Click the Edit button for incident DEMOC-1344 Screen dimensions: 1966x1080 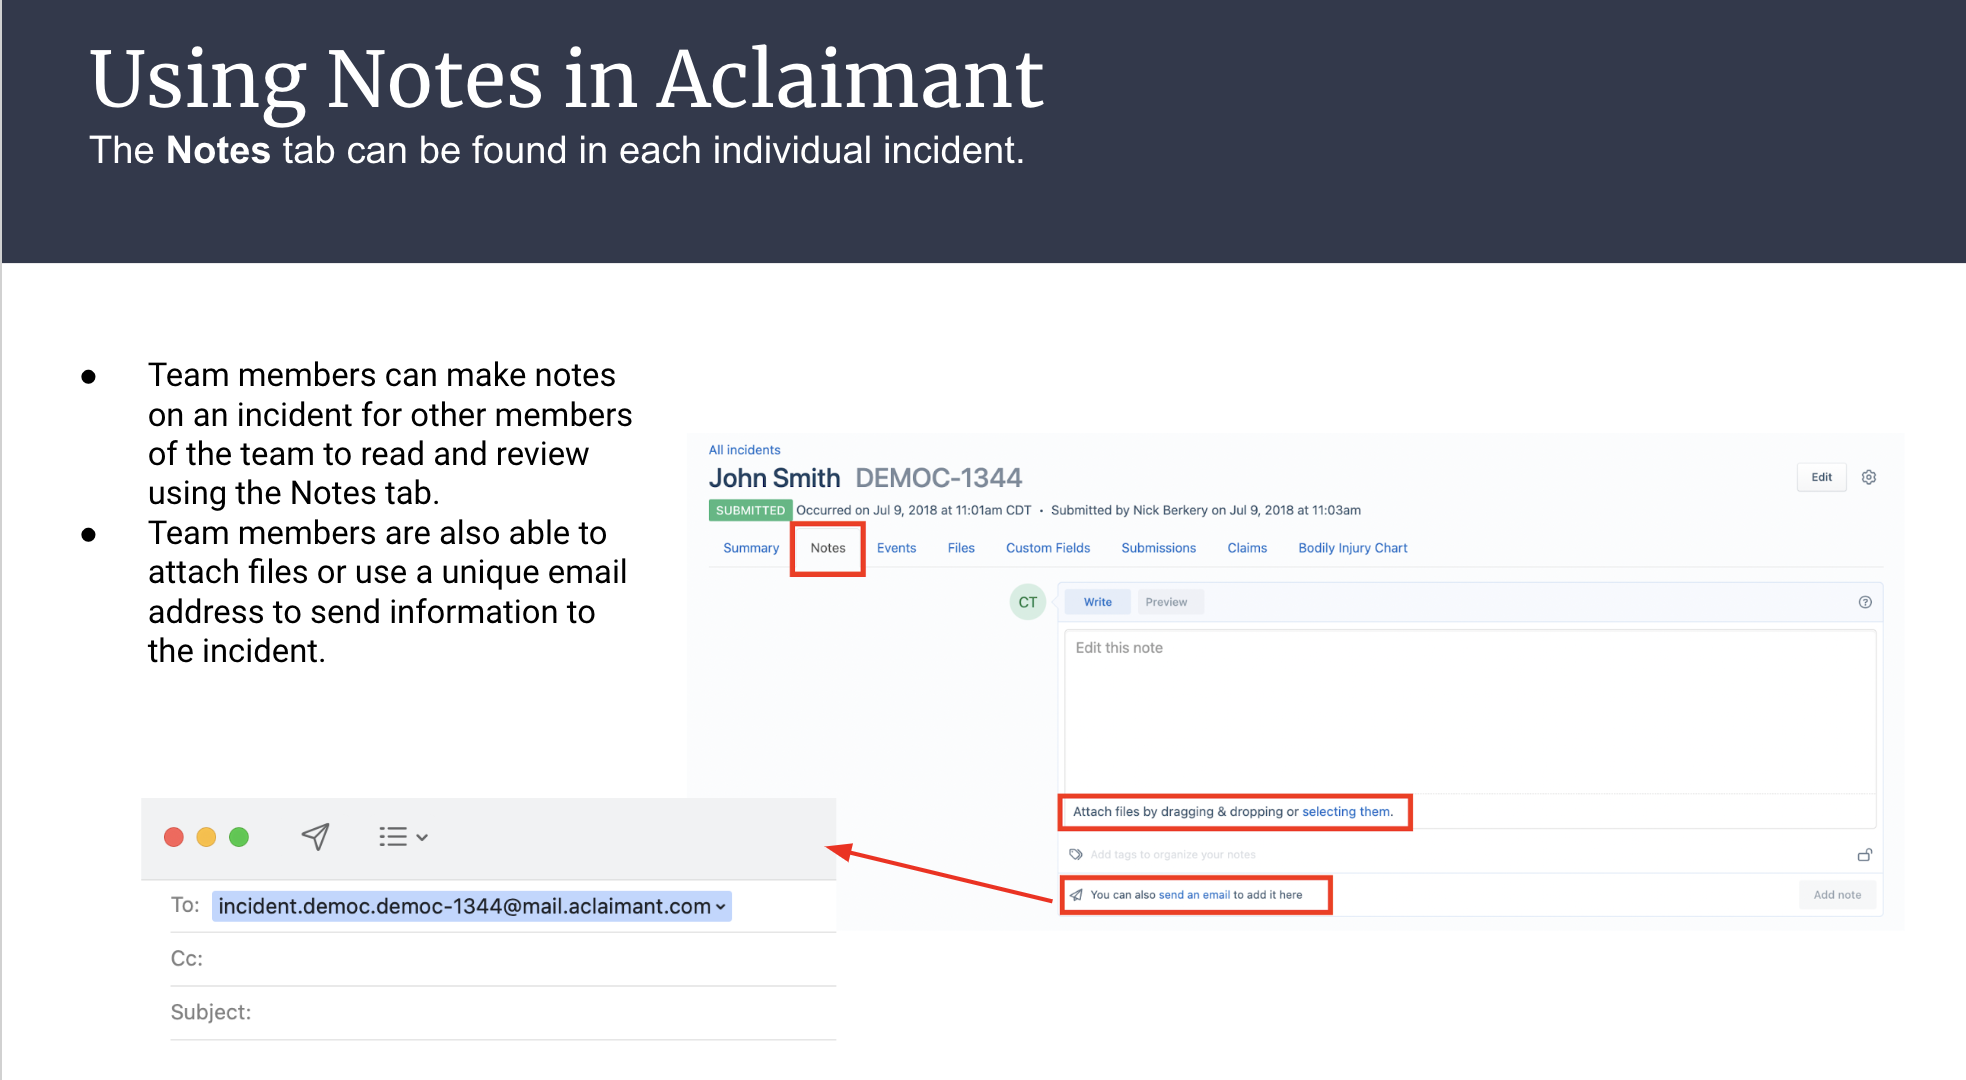pos(1820,477)
